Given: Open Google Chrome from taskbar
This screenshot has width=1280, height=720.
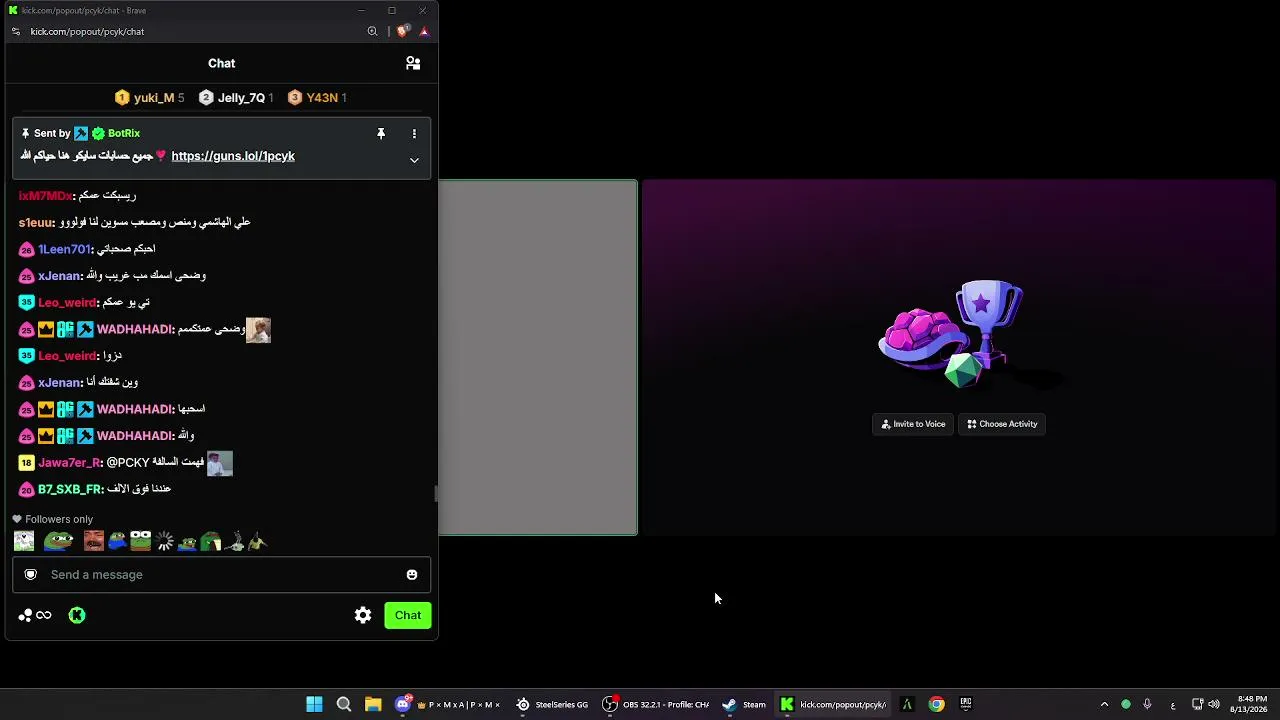Looking at the screenshot, I should pyautogui.click(x=936, y=704).
